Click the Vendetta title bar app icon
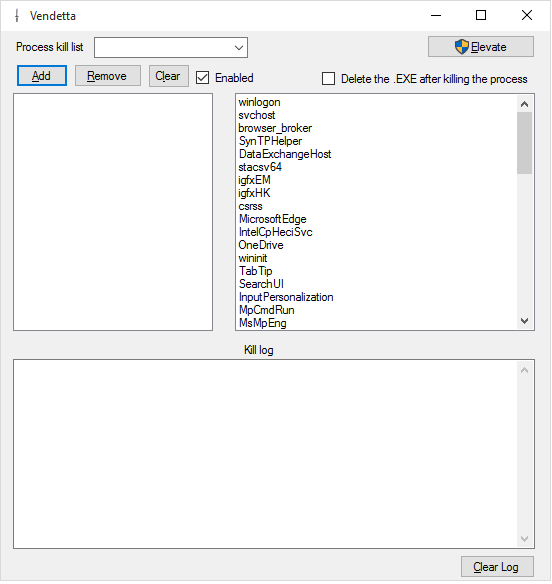Viewport: 552px width, 584px height. coord(17,16)
